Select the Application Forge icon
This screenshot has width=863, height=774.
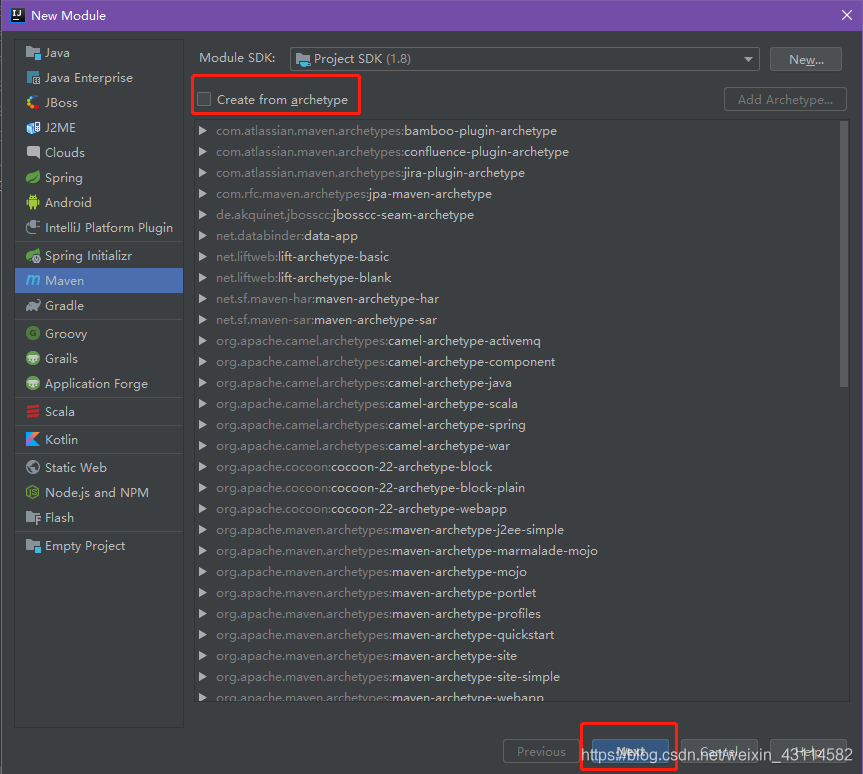[x=33, y=383]
